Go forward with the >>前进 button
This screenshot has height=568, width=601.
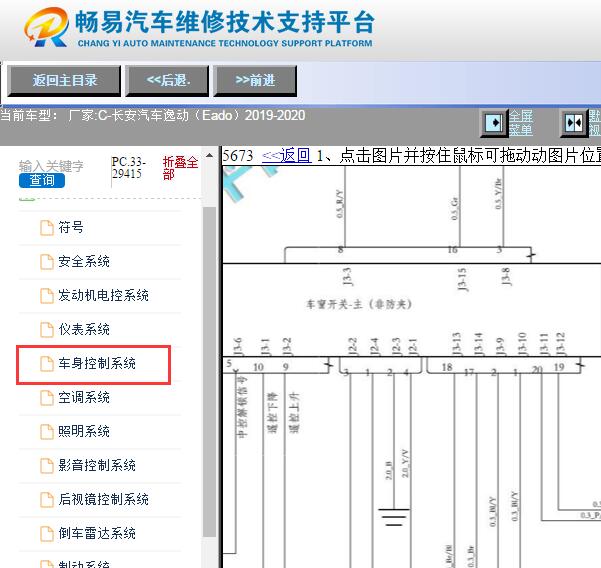[x=255, y=80]
